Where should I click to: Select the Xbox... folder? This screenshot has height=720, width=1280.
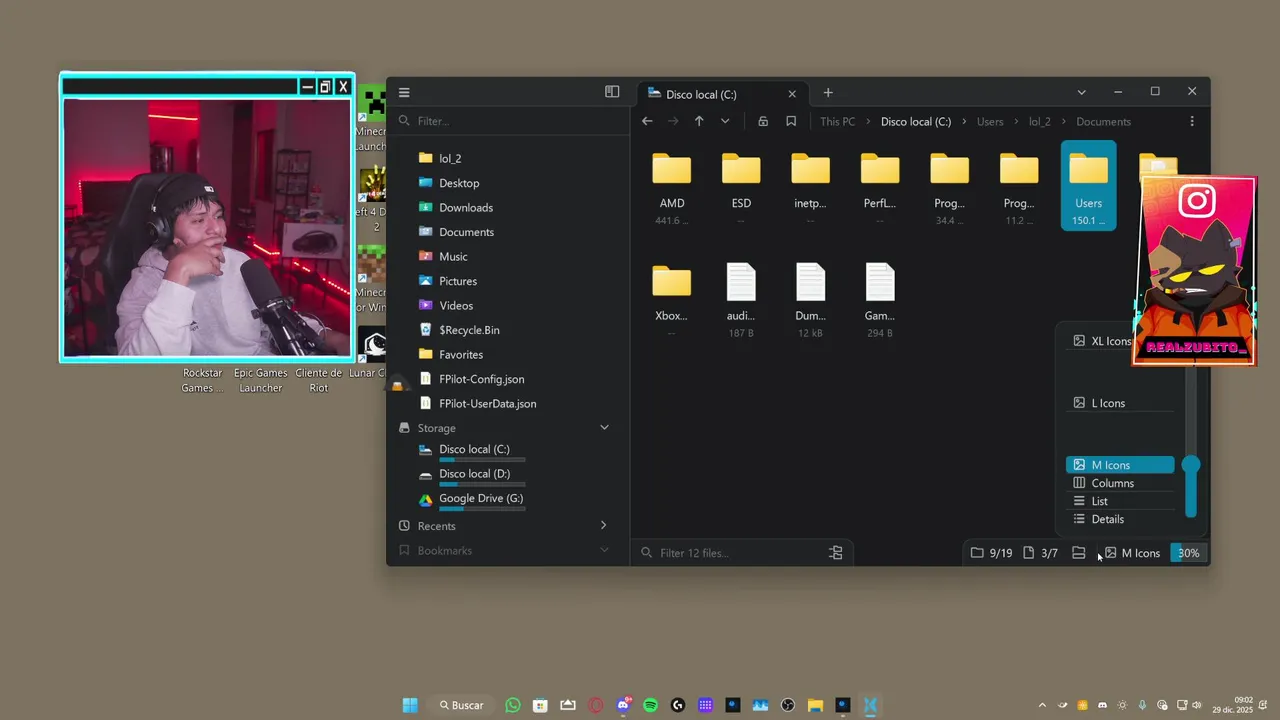(672, 298)
